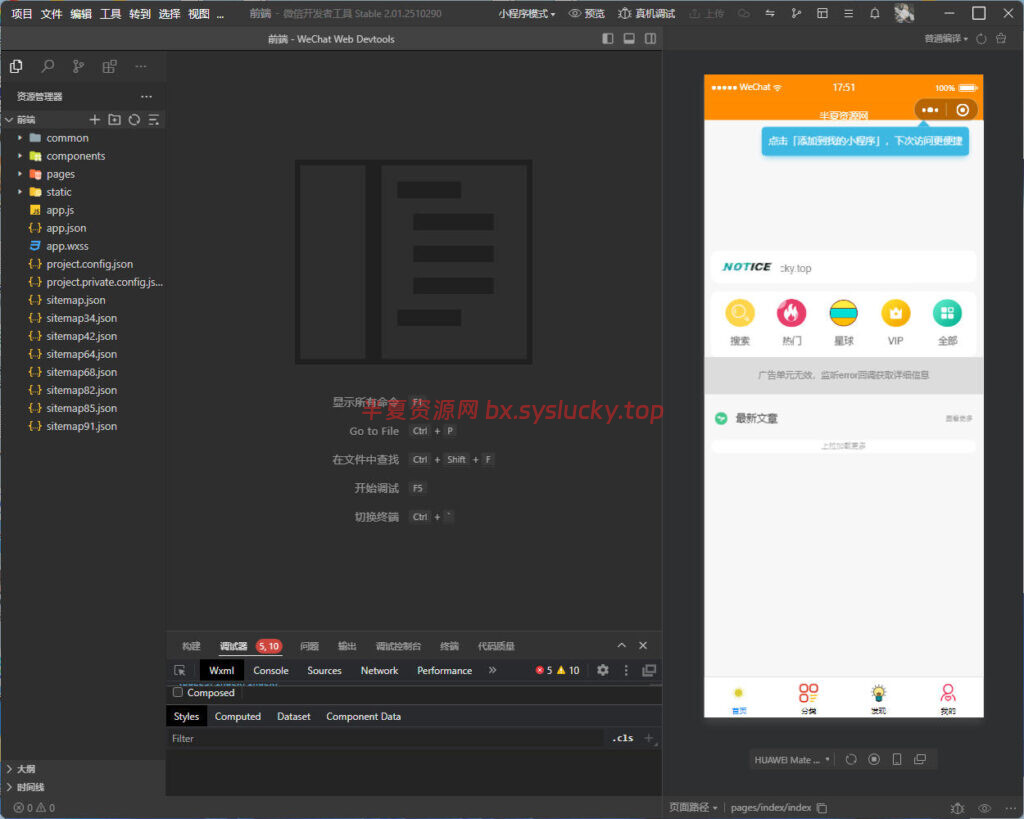Click the 预览 preview button
This screenshot has width=1024, height=819.
pos(586,14)
